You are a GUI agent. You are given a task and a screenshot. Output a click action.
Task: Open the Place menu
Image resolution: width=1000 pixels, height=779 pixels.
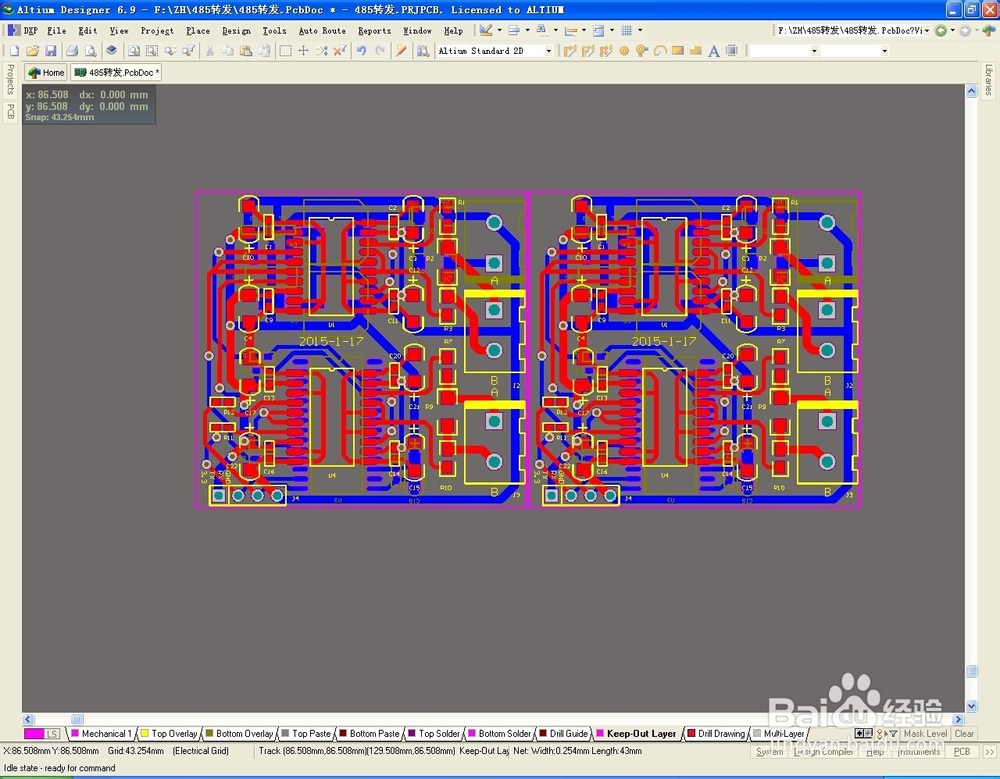pyautogui.click(x=198, y=30)
